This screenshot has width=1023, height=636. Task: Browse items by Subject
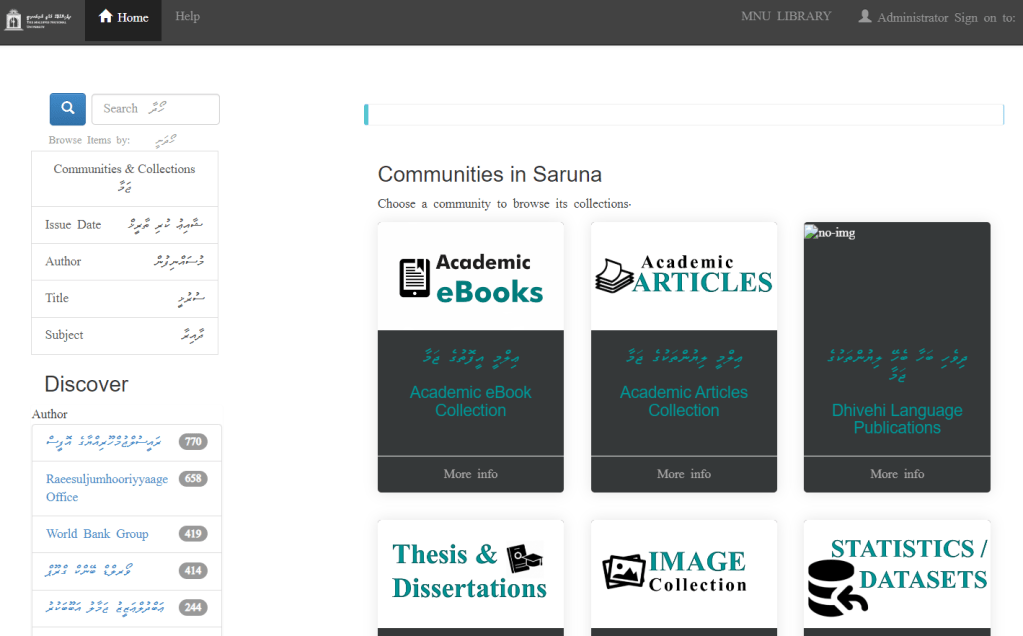[x=64, y=335]
